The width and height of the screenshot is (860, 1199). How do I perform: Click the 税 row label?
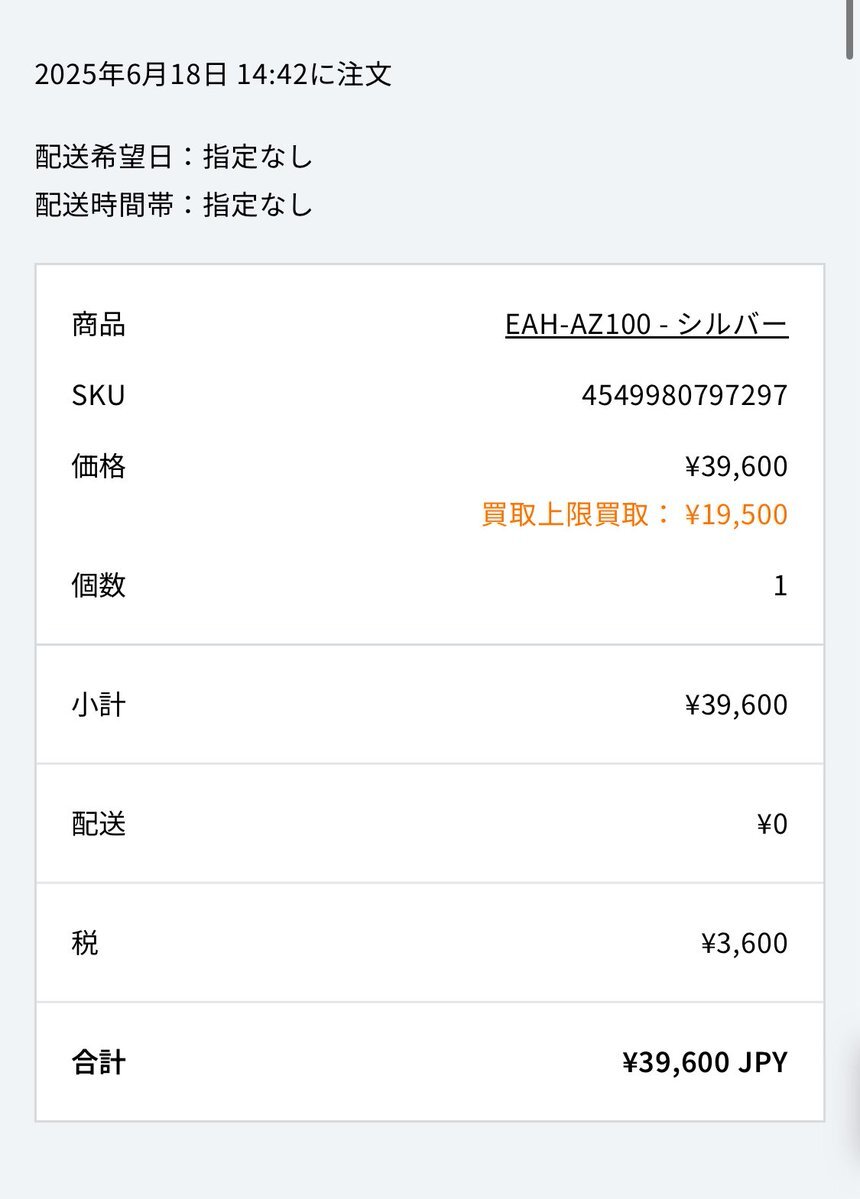click(x=85, y=944)
